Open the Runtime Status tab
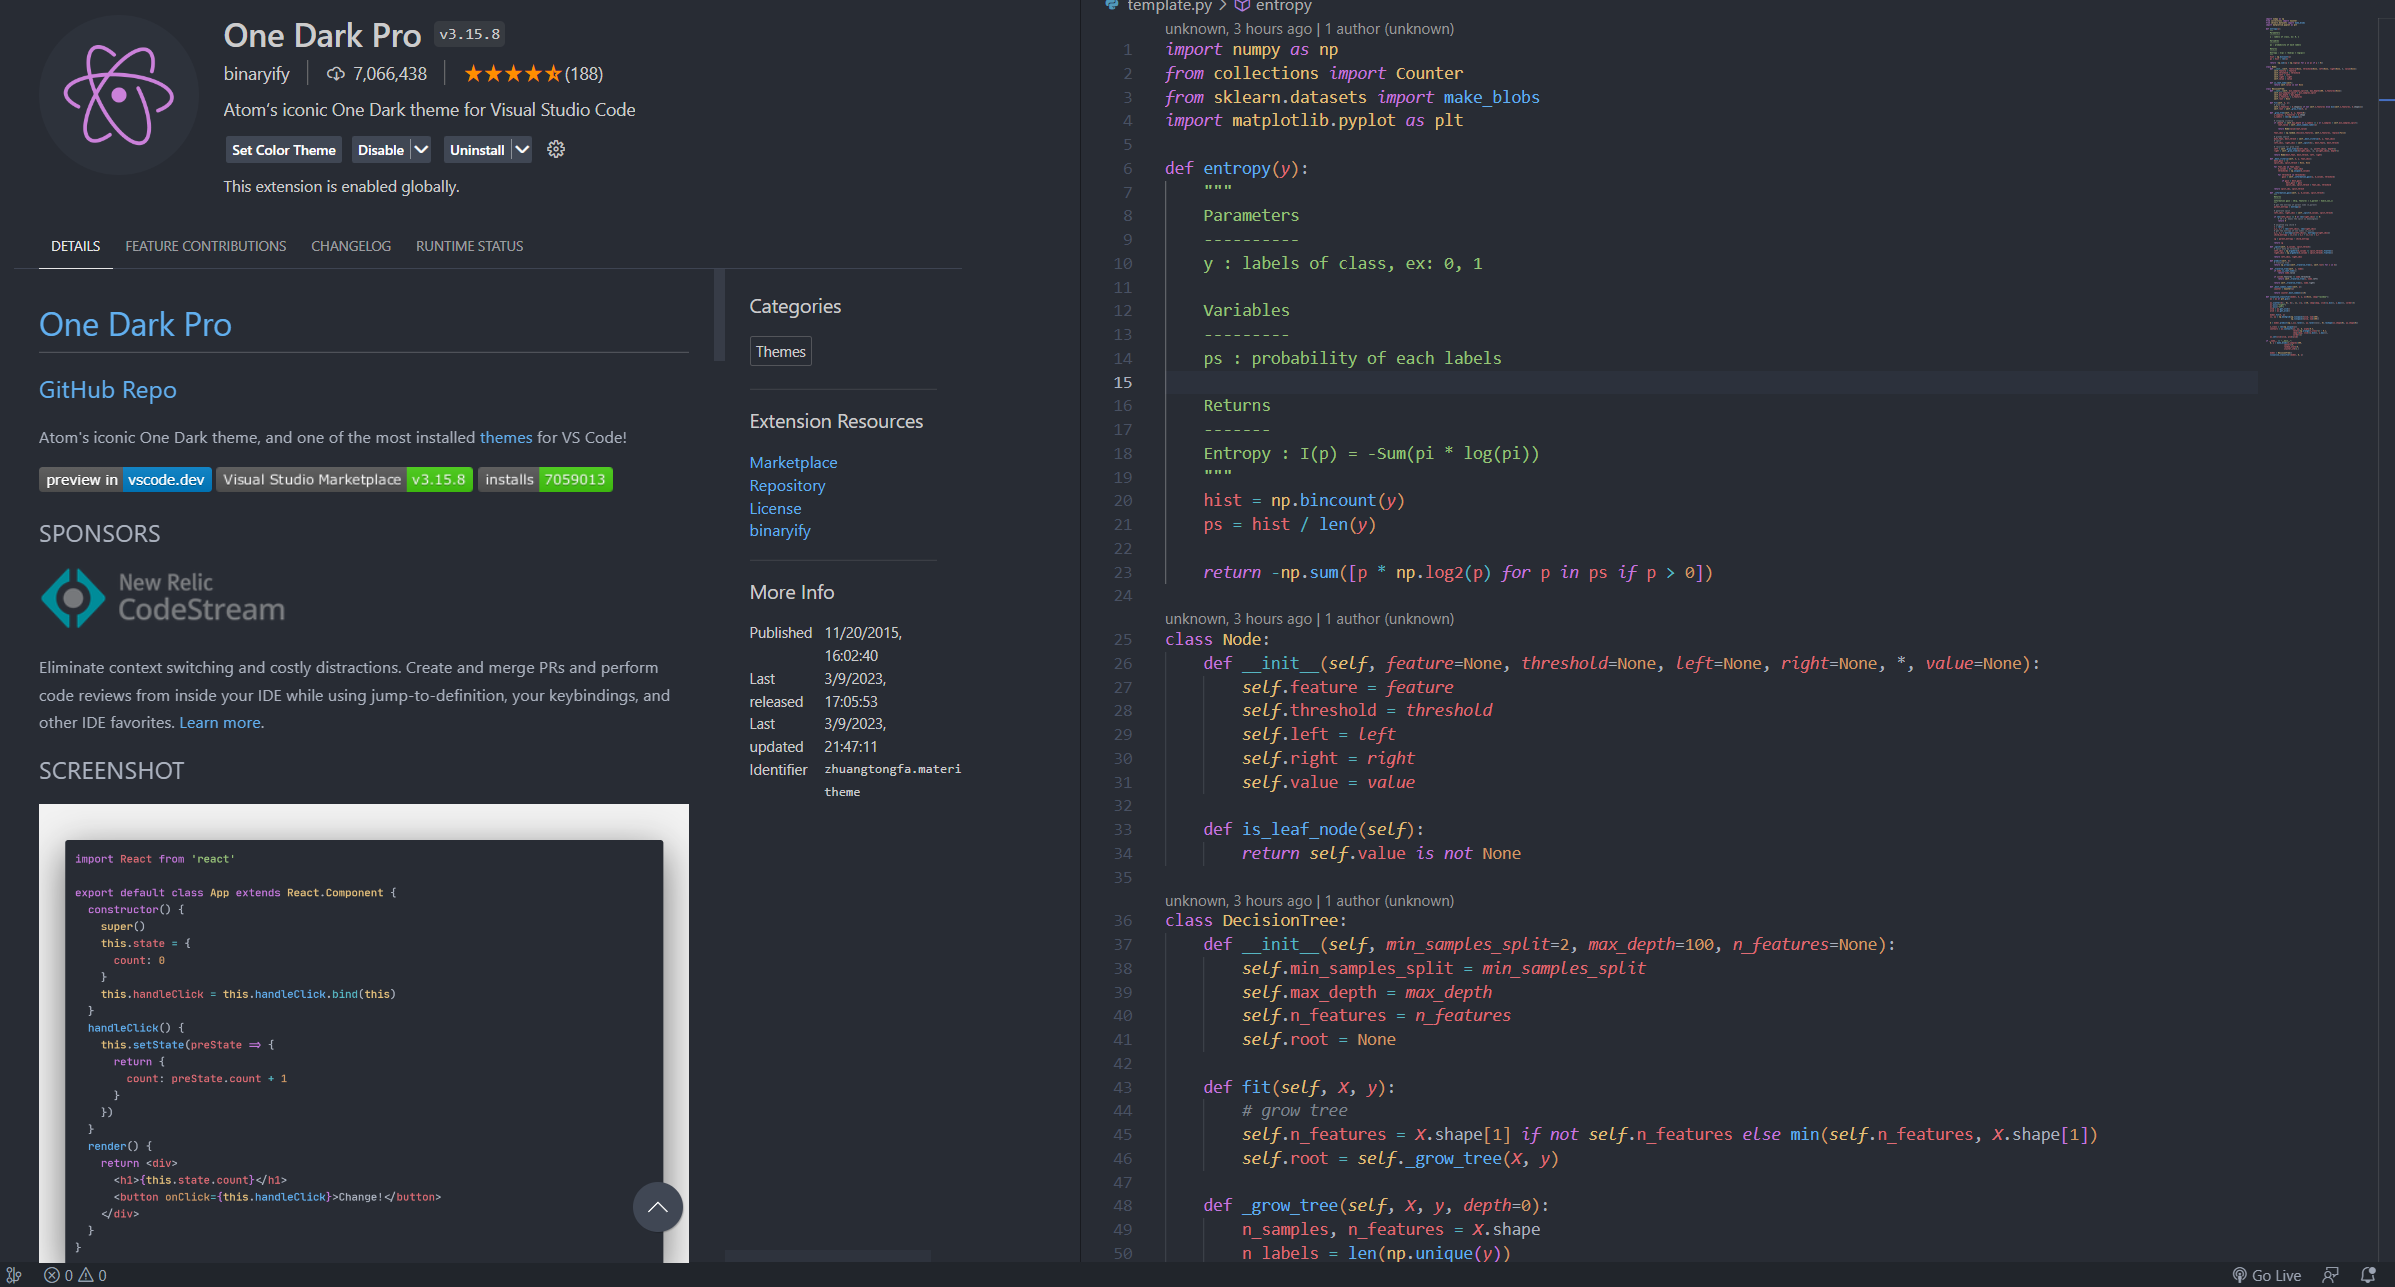The width and height of the screenshot is (2395, 1287). point(469,246)
